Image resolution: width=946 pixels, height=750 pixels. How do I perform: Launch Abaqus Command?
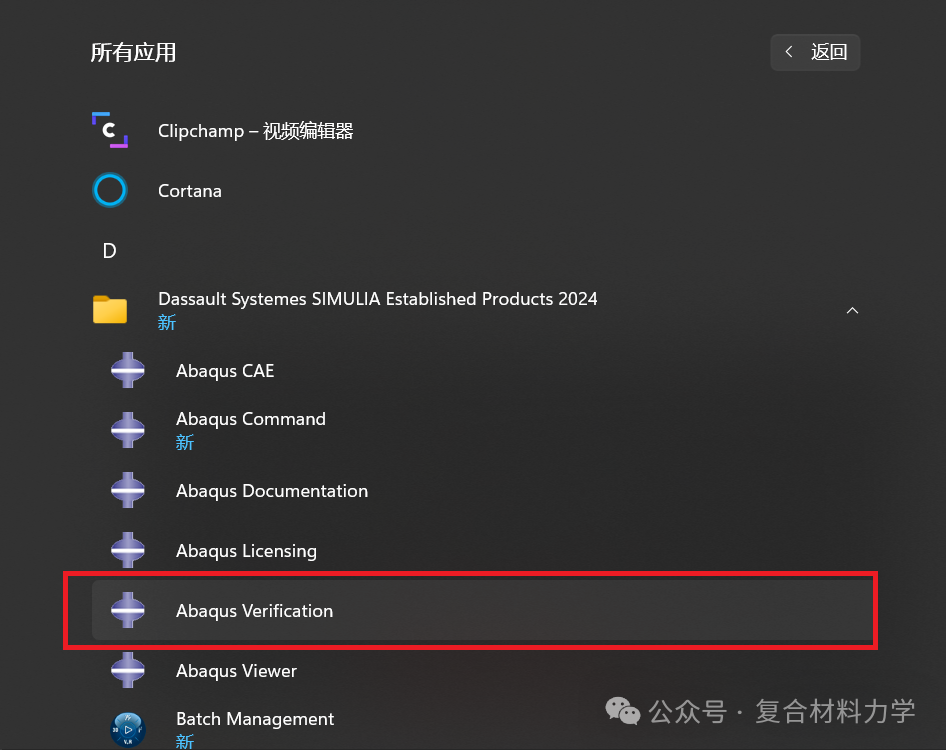coord(250,419)
